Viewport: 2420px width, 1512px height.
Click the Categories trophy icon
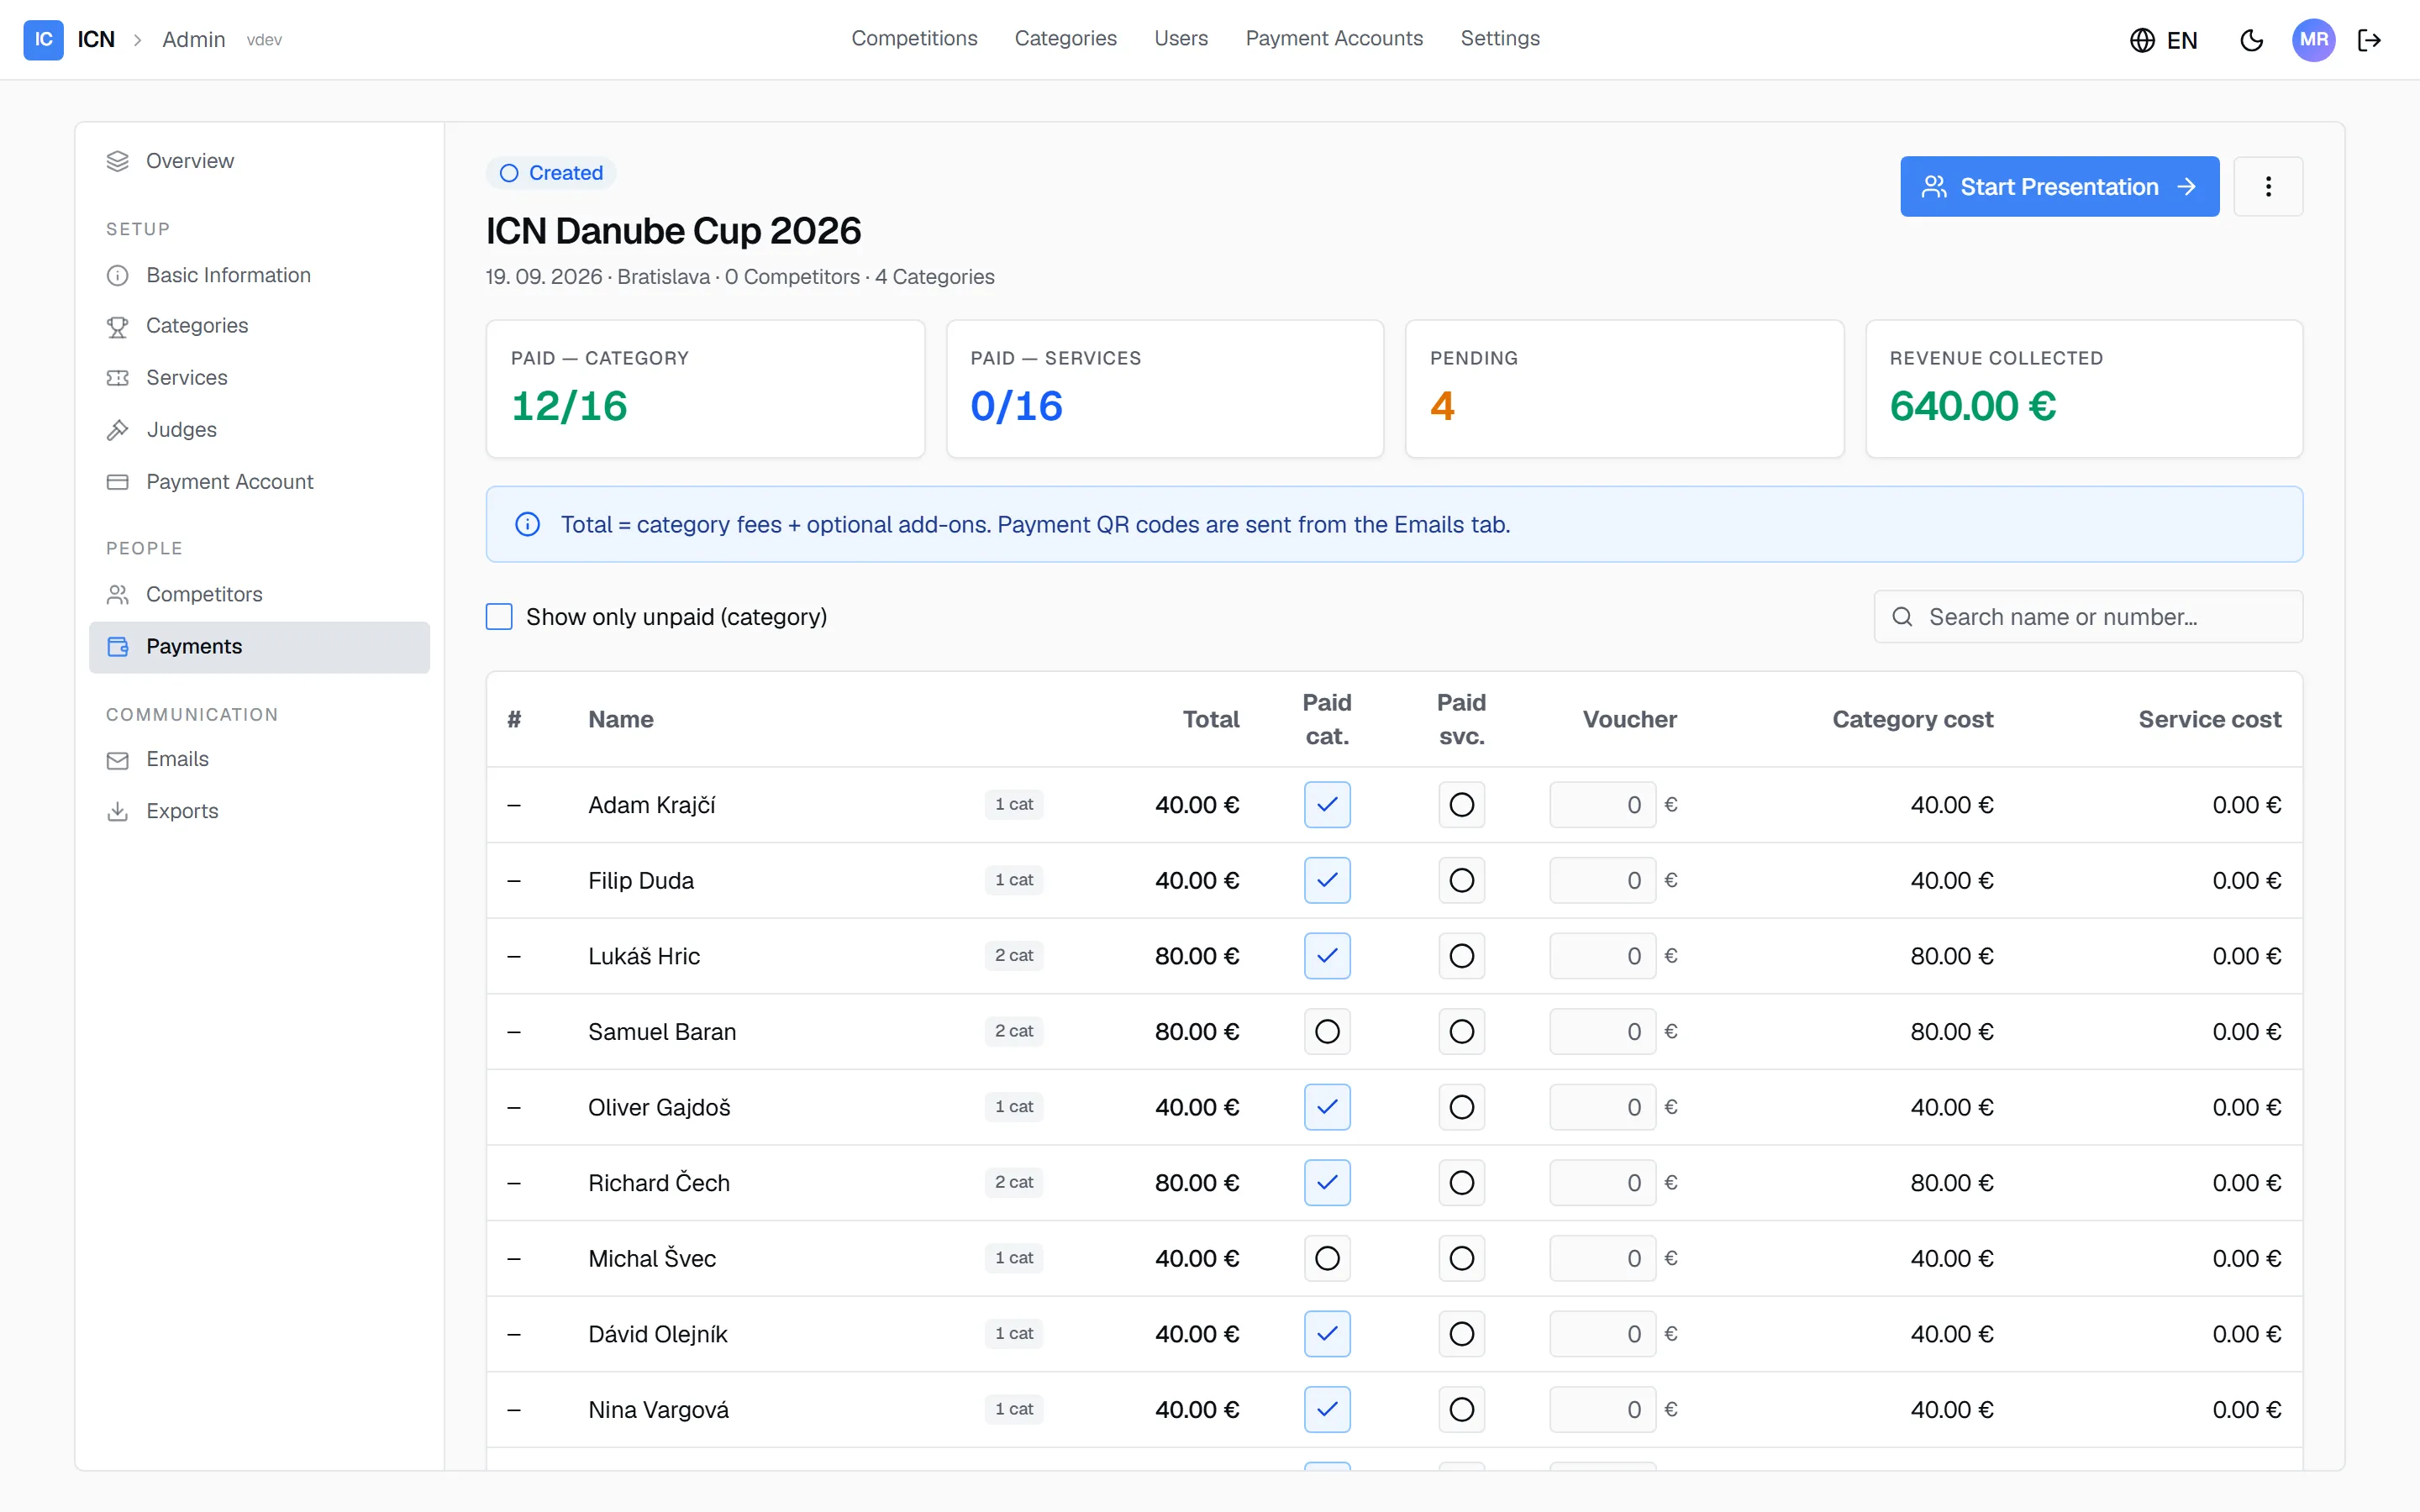[118, 326]
